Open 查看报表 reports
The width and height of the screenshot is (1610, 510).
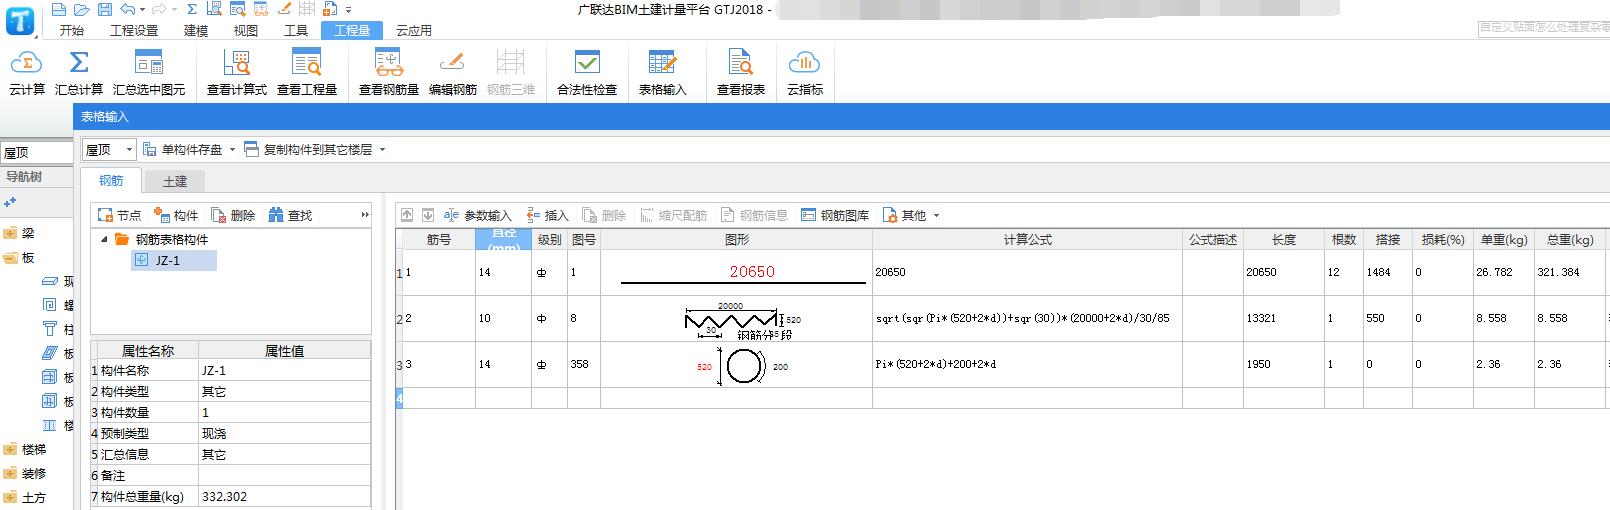[741, 72]
